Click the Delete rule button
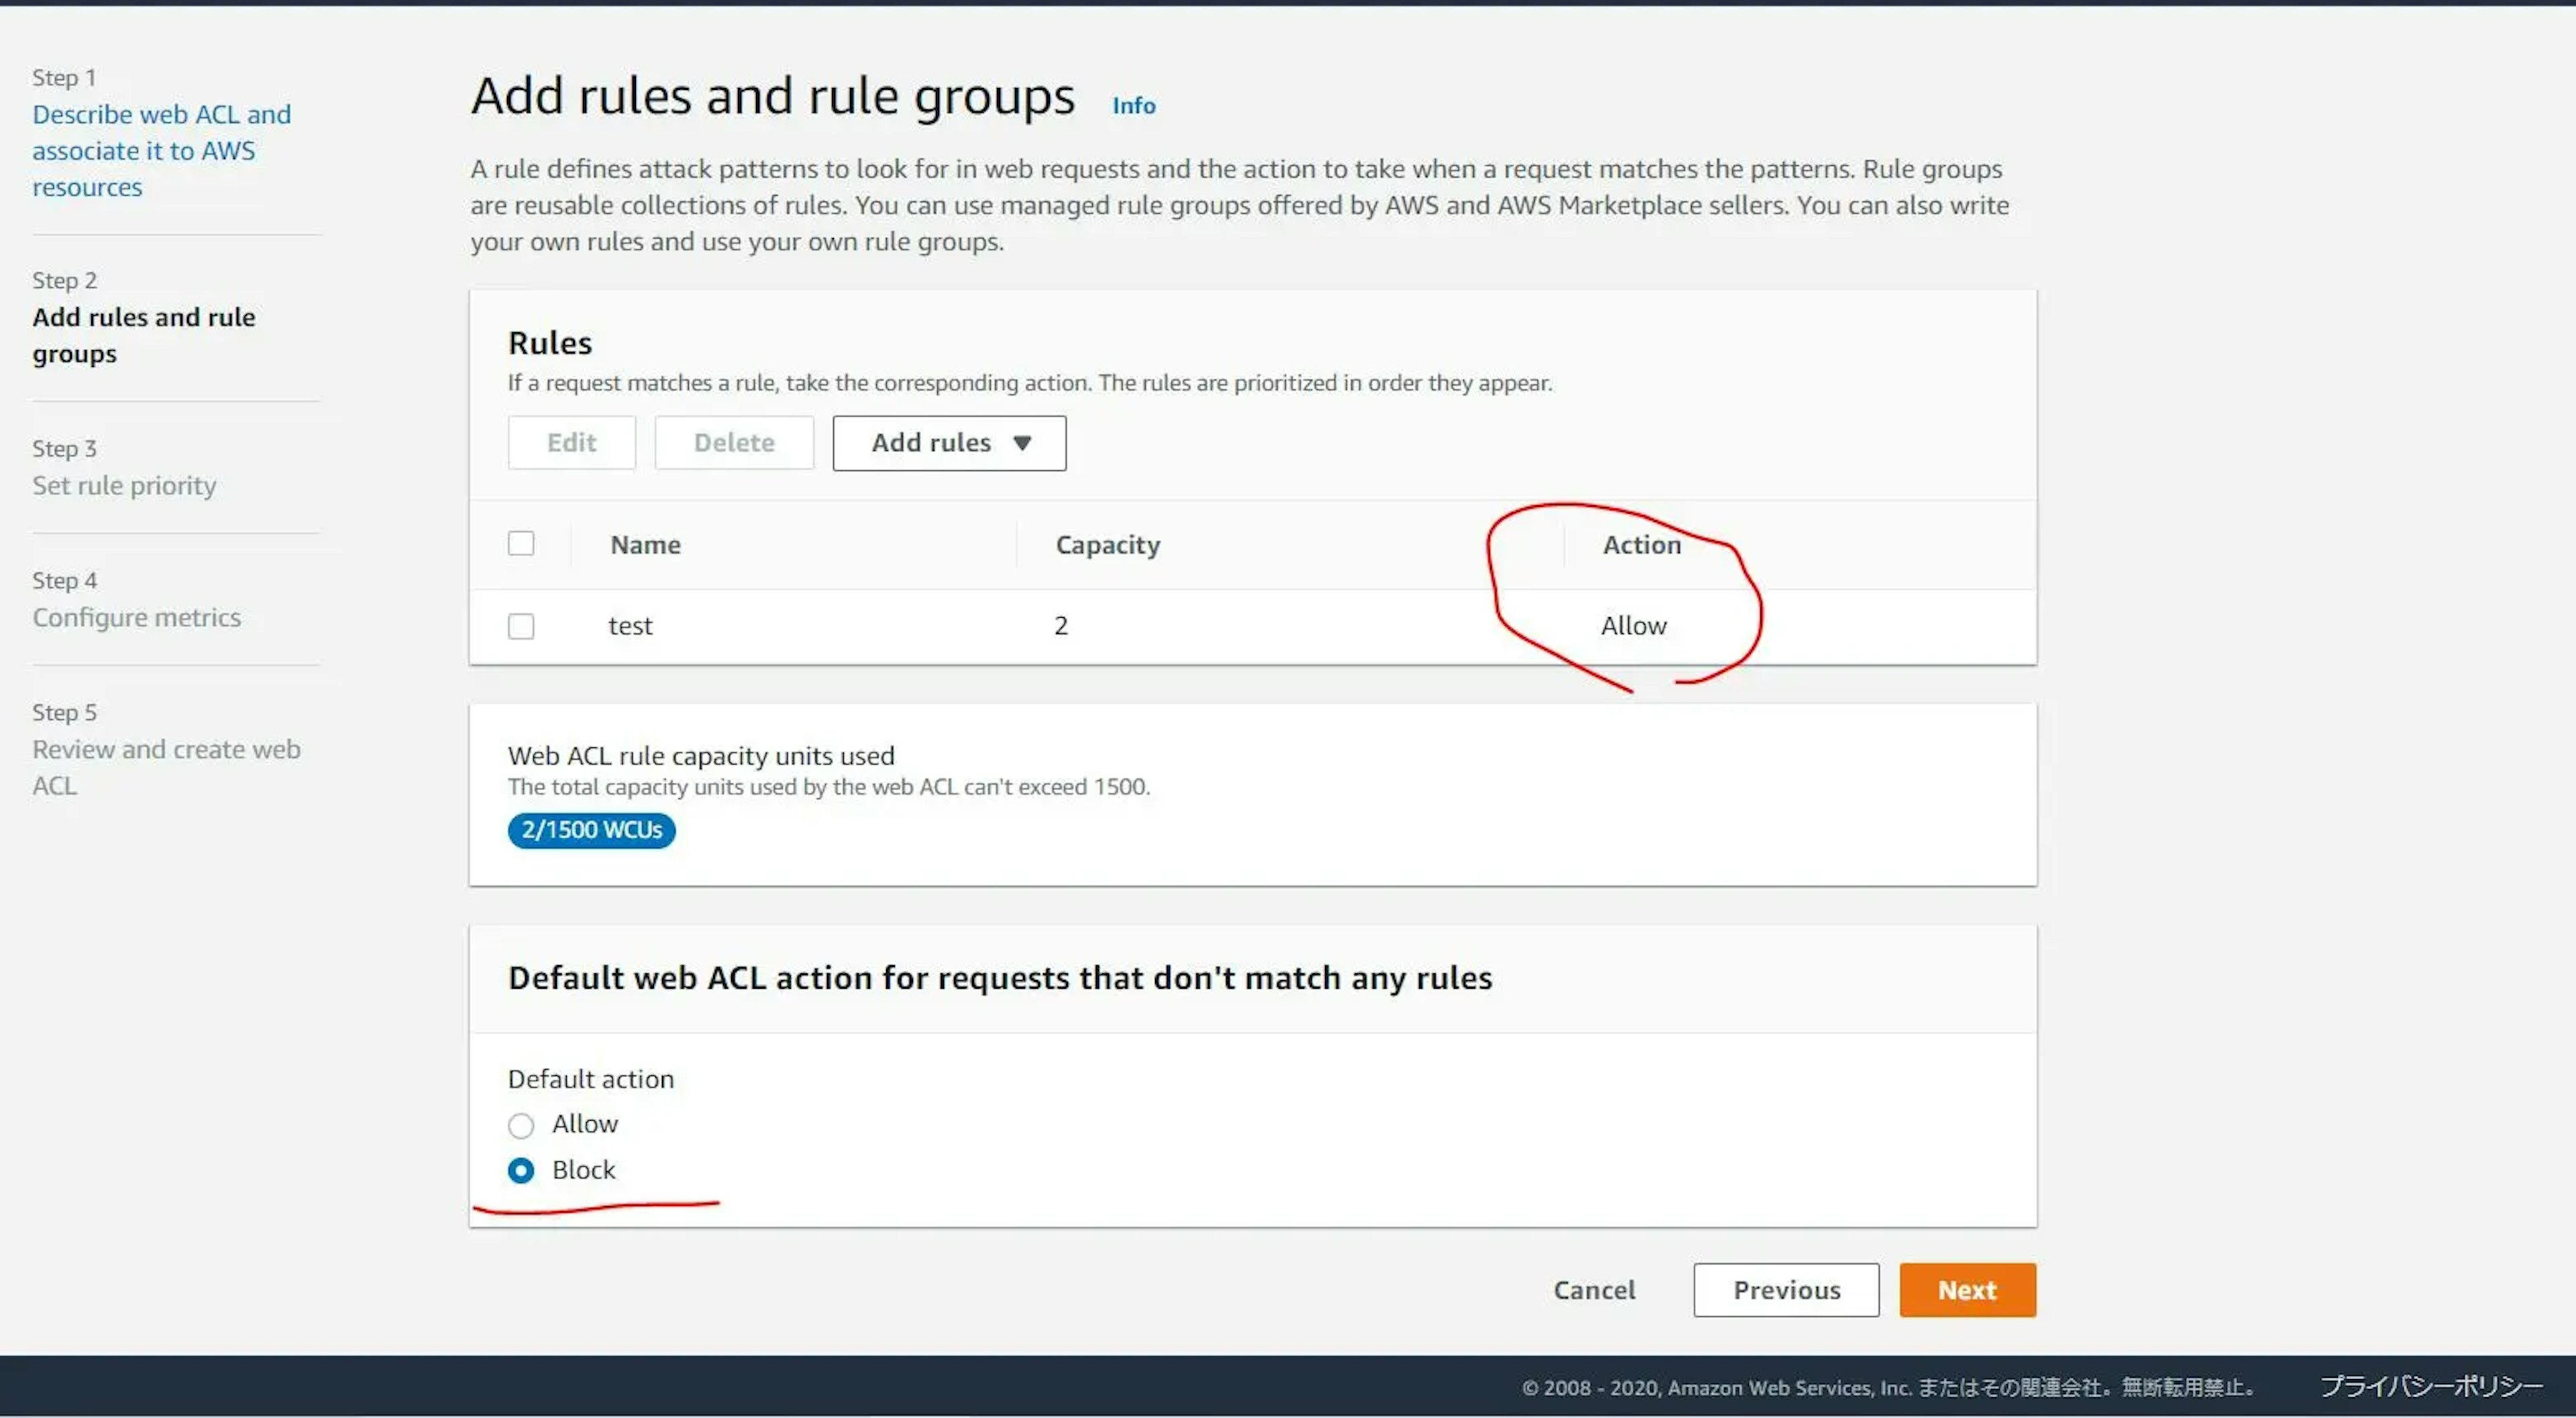Viewport: 2576px width, 1418px height. [734, 443]
